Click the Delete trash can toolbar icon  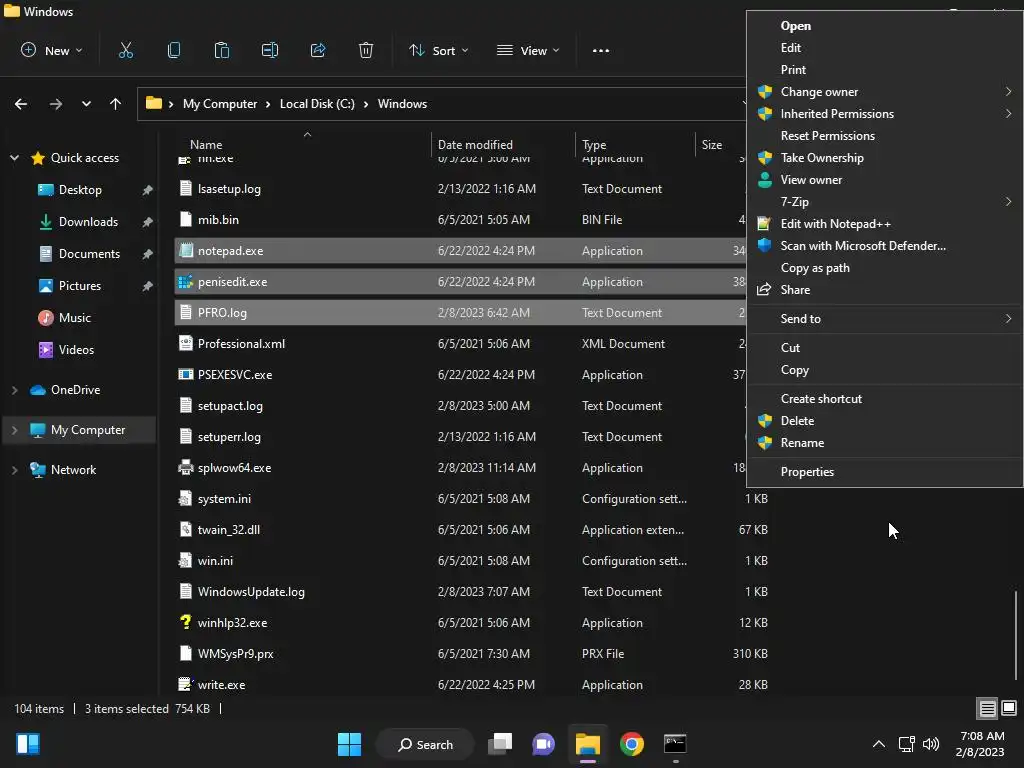click(x=366, y=50)
